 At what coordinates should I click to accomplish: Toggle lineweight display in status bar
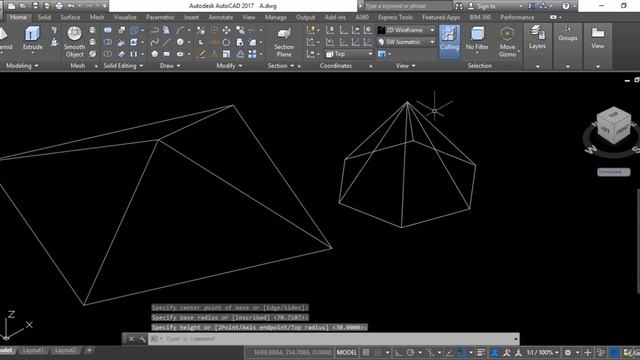point(481,352)
